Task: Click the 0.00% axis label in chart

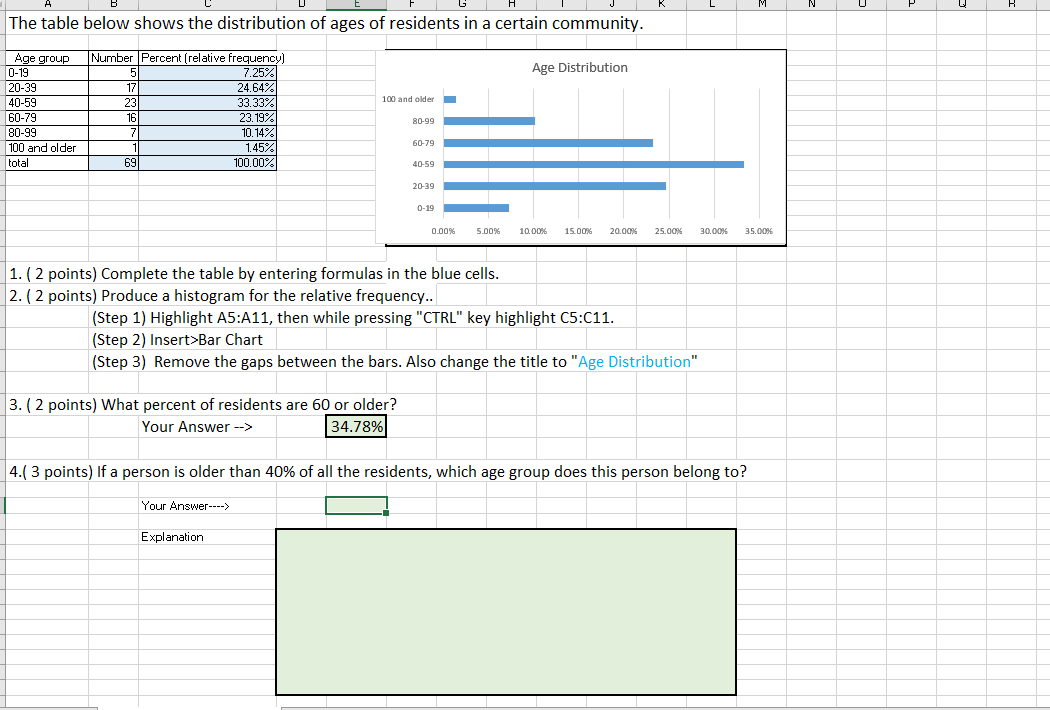Action: 443,231
